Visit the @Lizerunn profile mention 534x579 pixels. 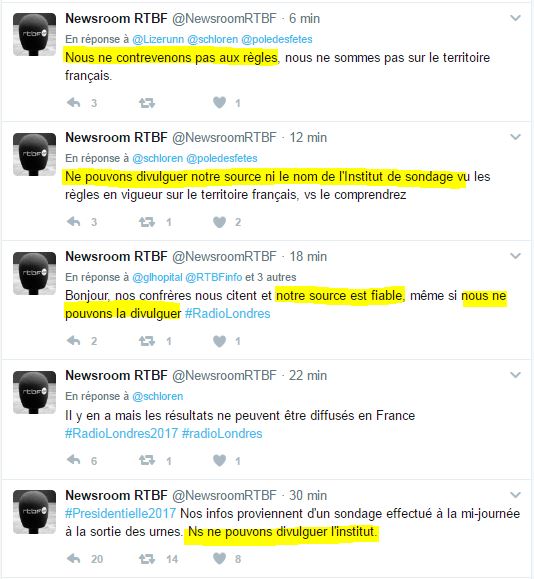(x=158, y=39)
